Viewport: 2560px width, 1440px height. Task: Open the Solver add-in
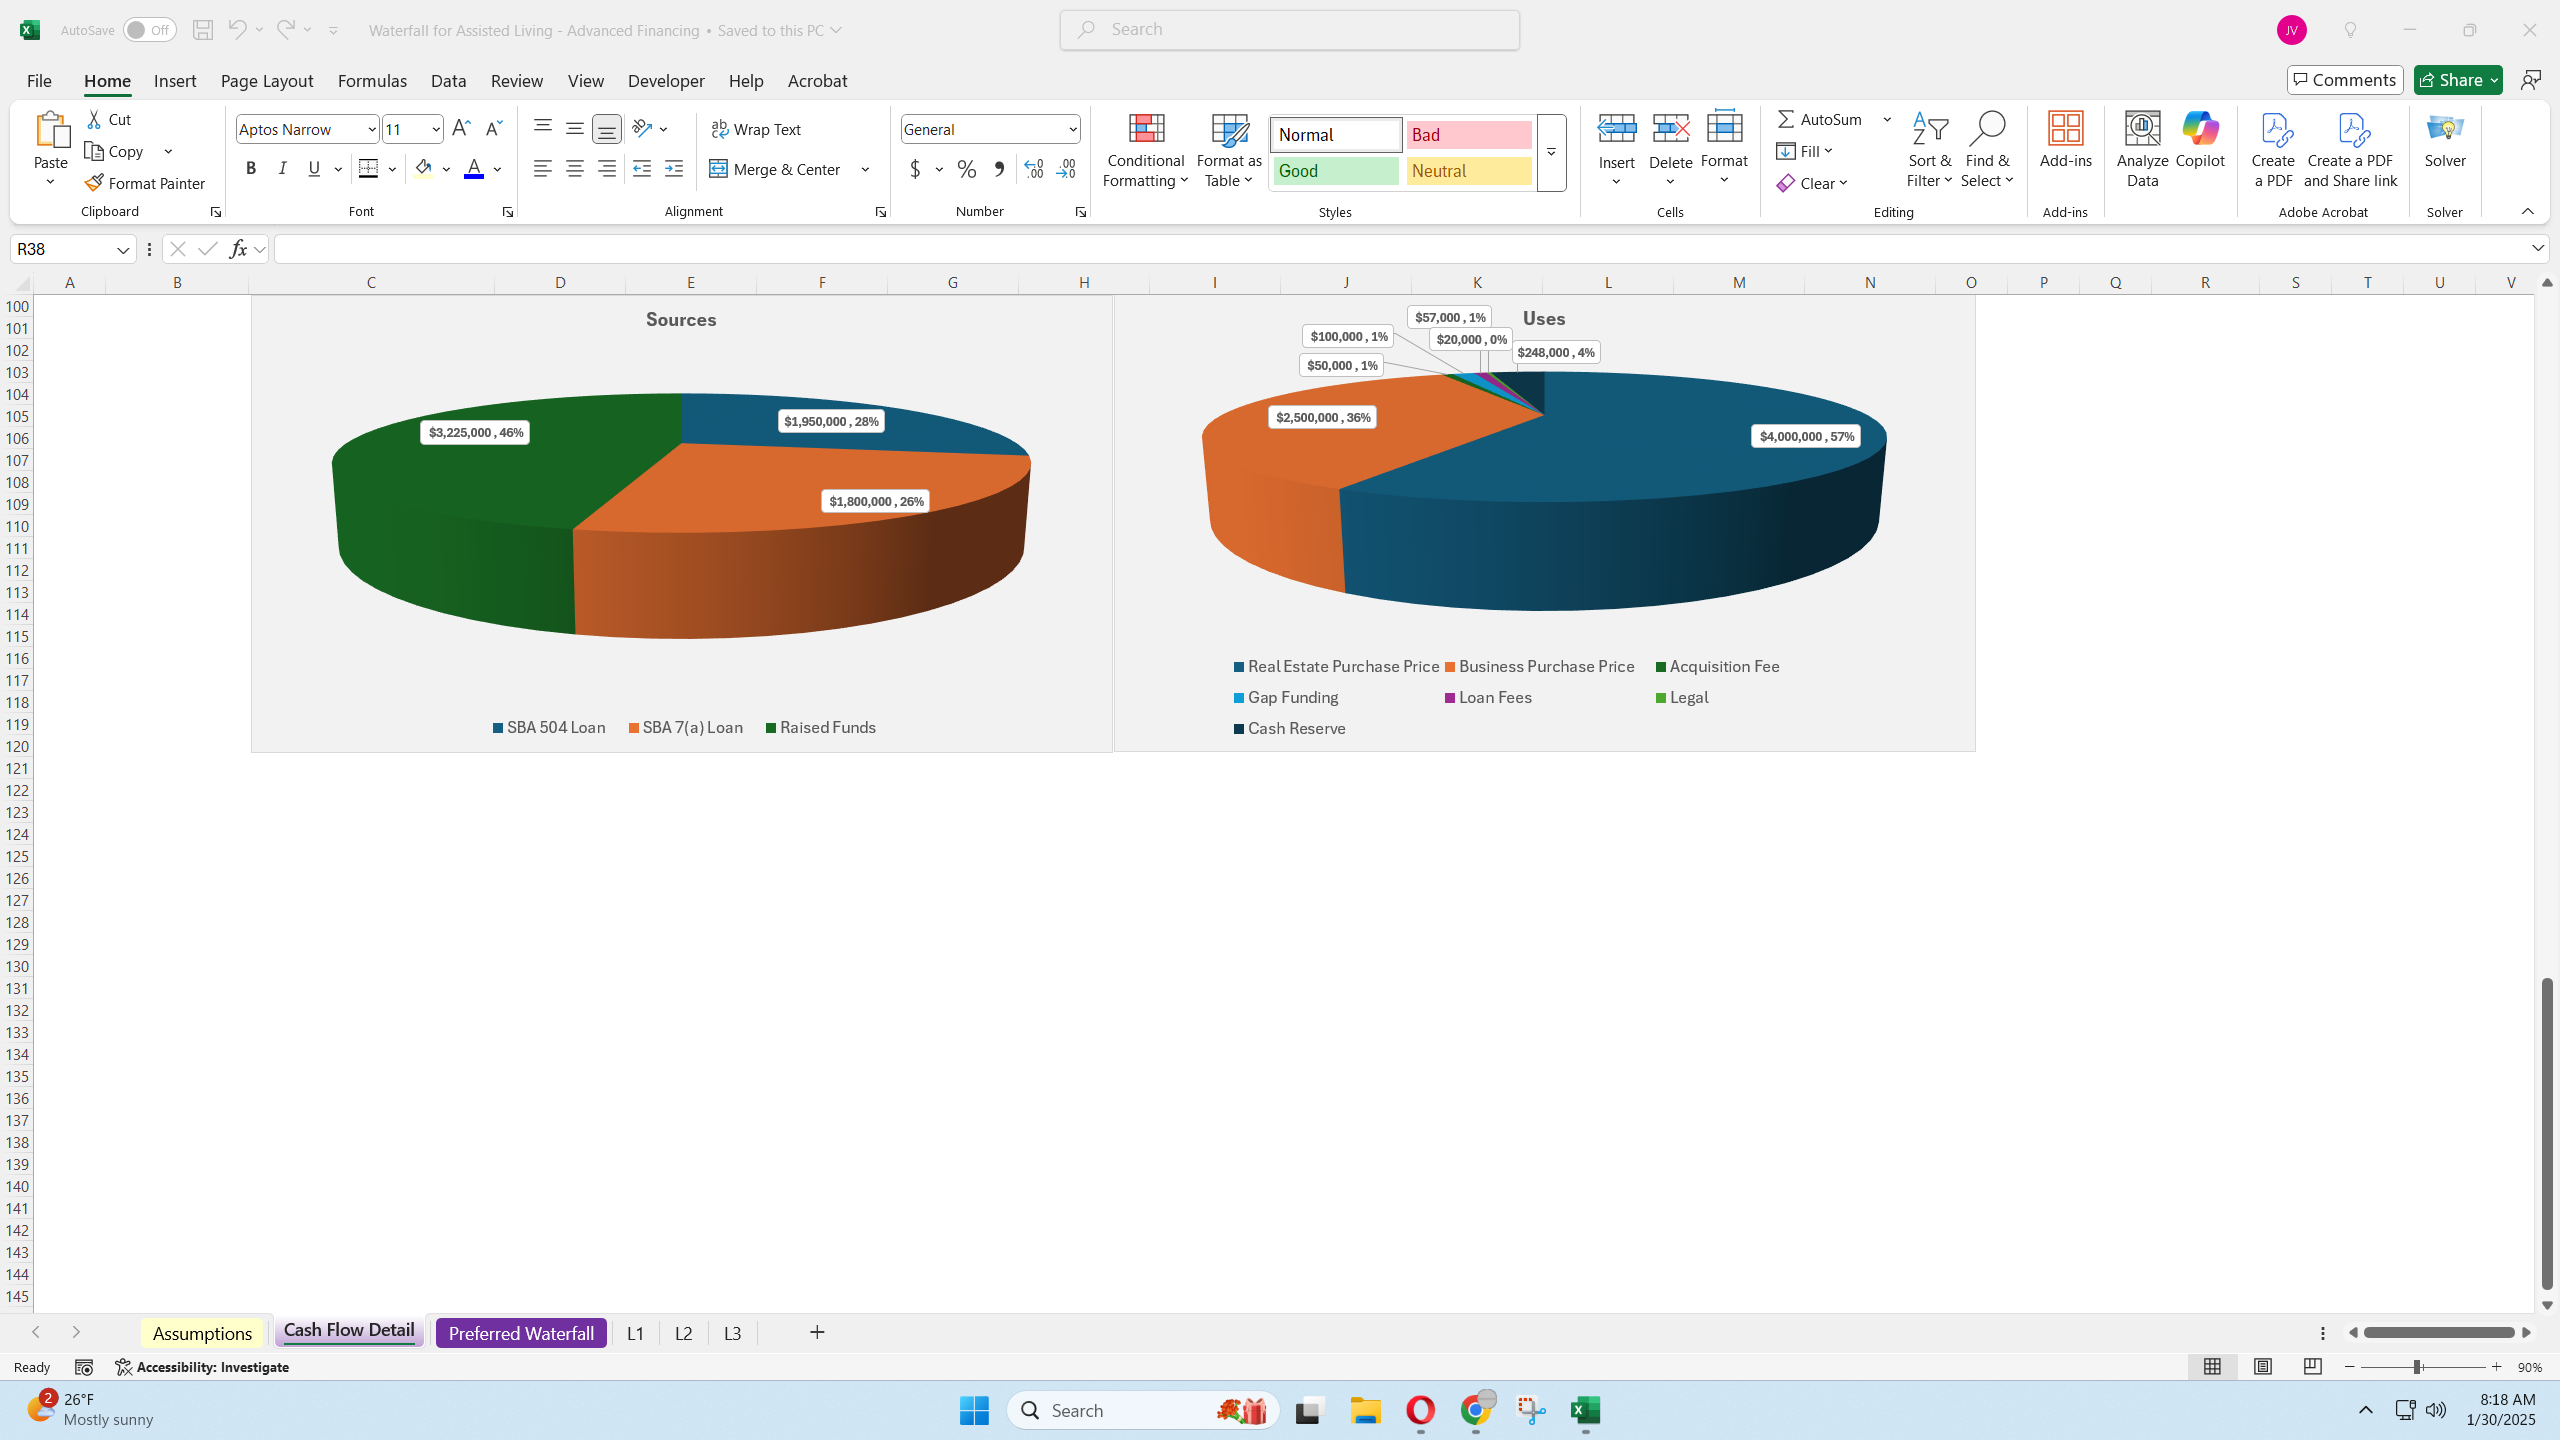pos(2445,140)
